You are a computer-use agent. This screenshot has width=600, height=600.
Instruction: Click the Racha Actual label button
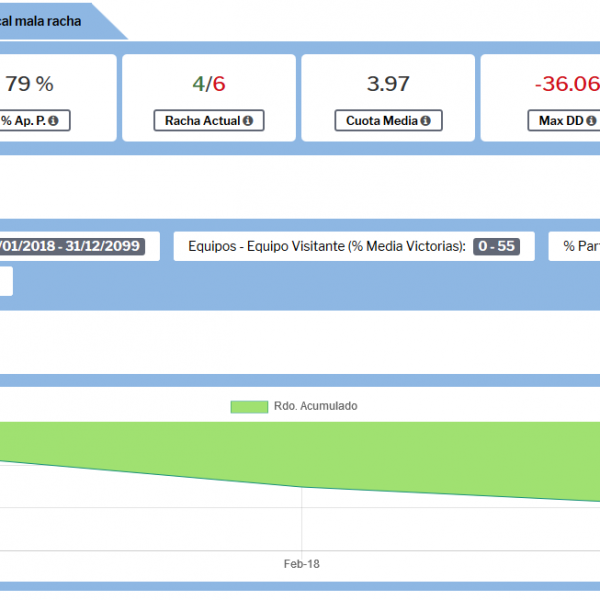pos(208,121)
